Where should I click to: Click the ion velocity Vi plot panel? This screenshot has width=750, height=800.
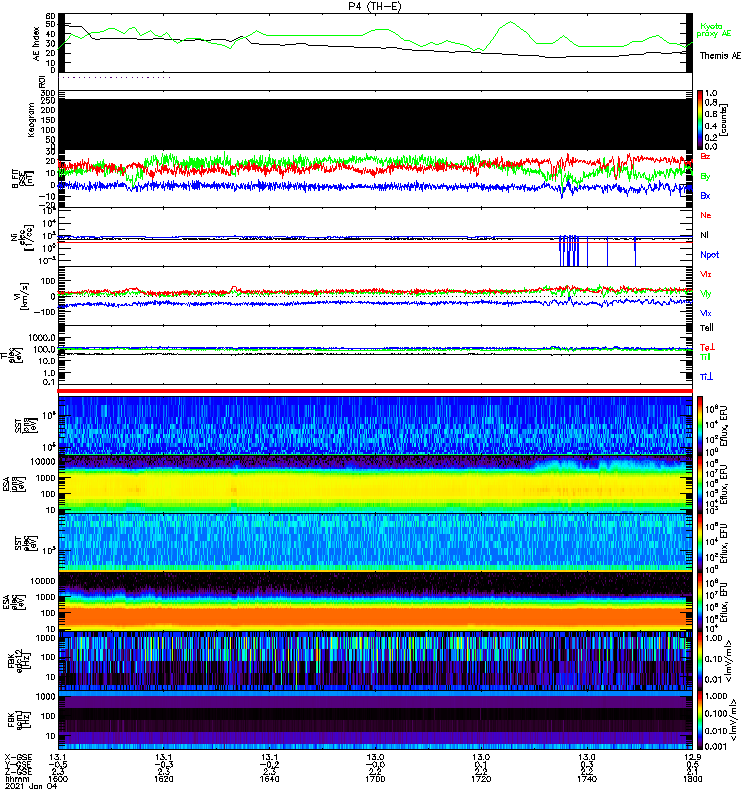click(375, 296)
